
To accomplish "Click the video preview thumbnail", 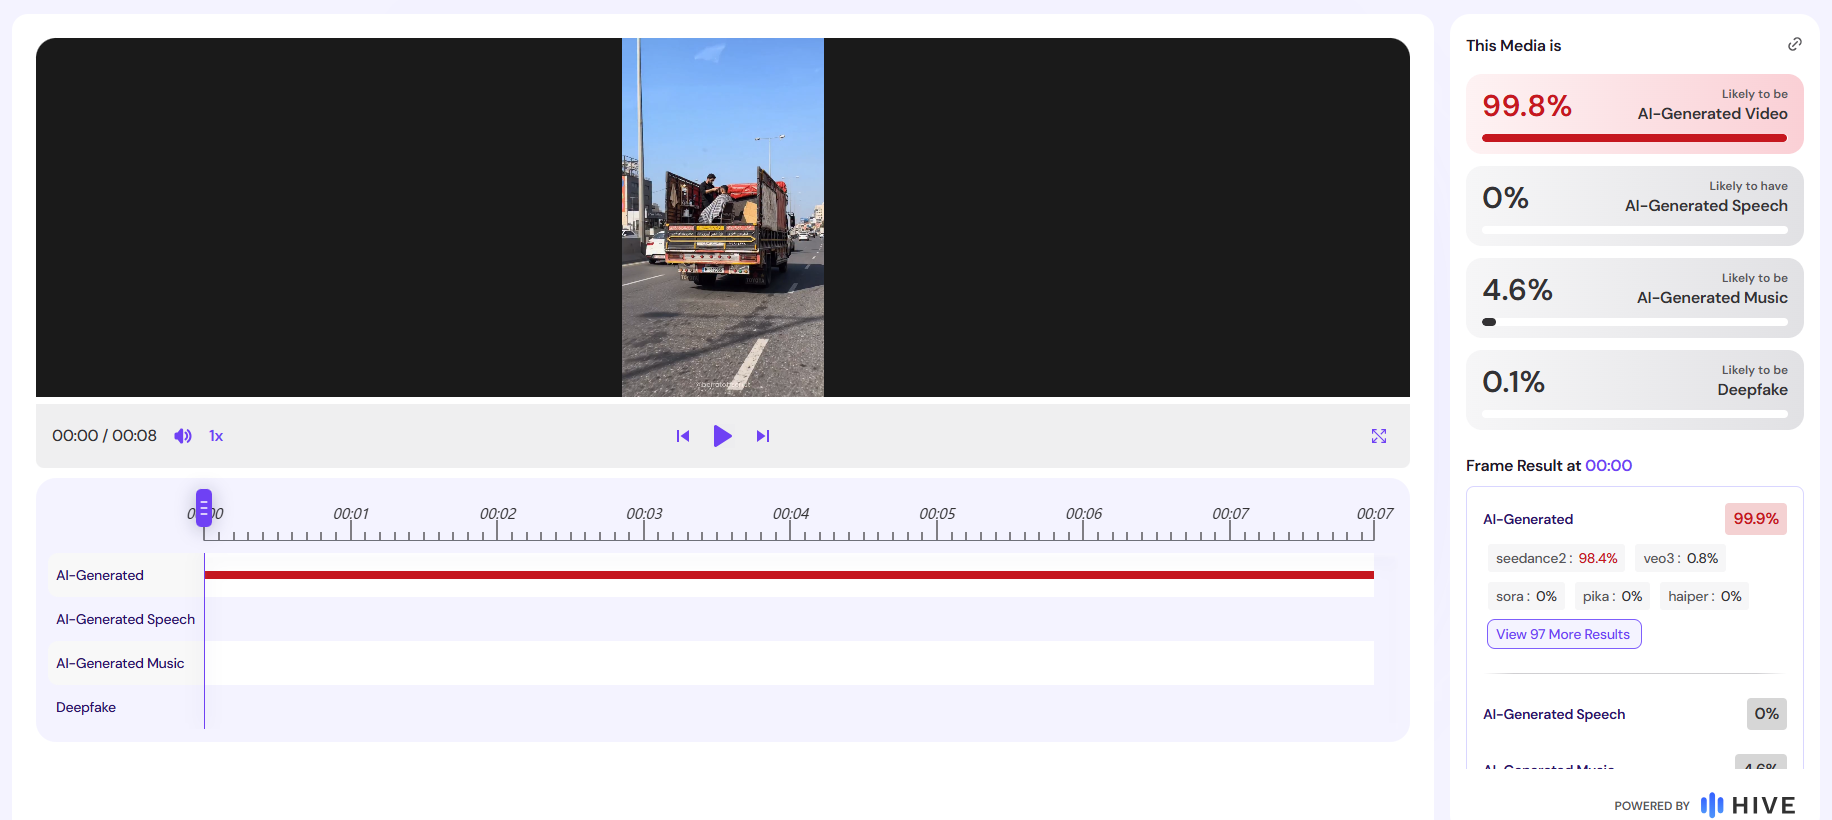I will coord(723,217).
